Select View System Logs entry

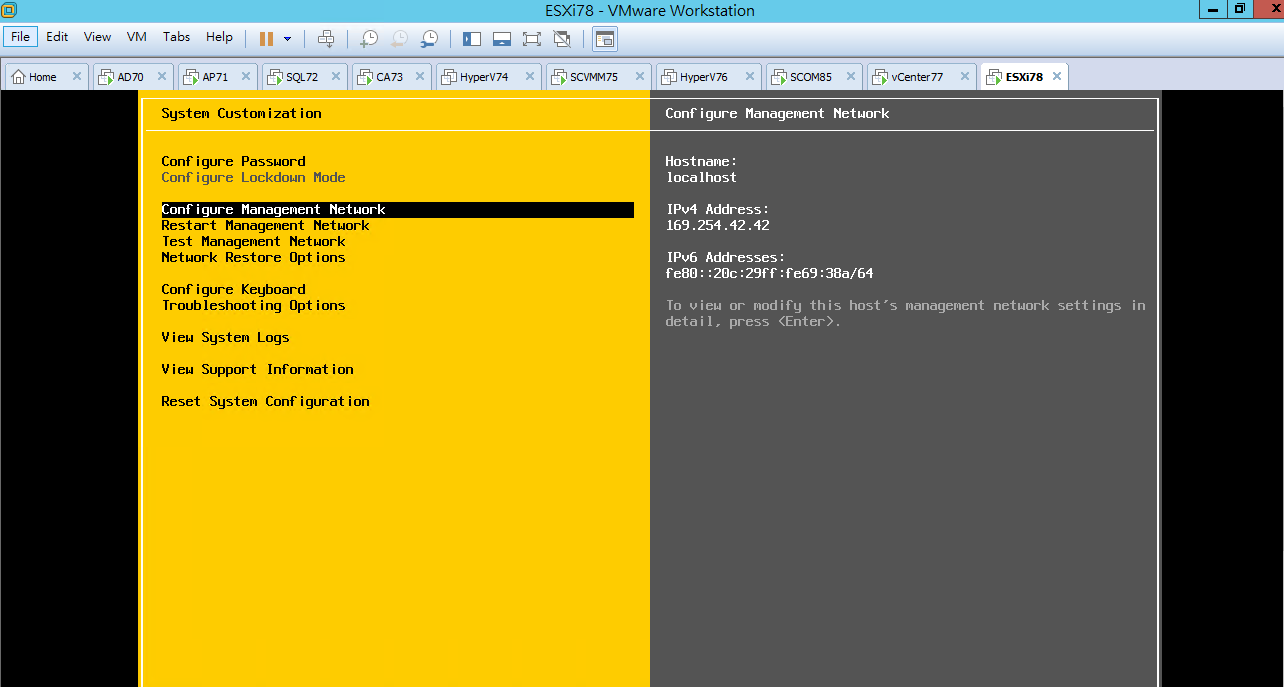tap(225, 337)
